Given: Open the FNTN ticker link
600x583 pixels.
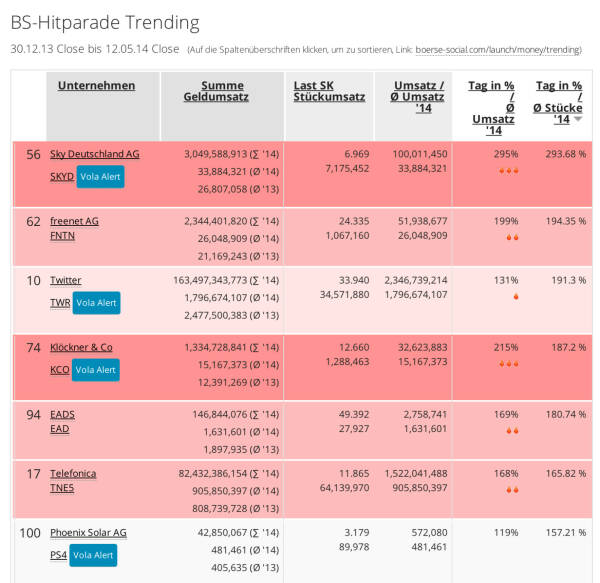Looking at the screenshot, I should [62, 236].
